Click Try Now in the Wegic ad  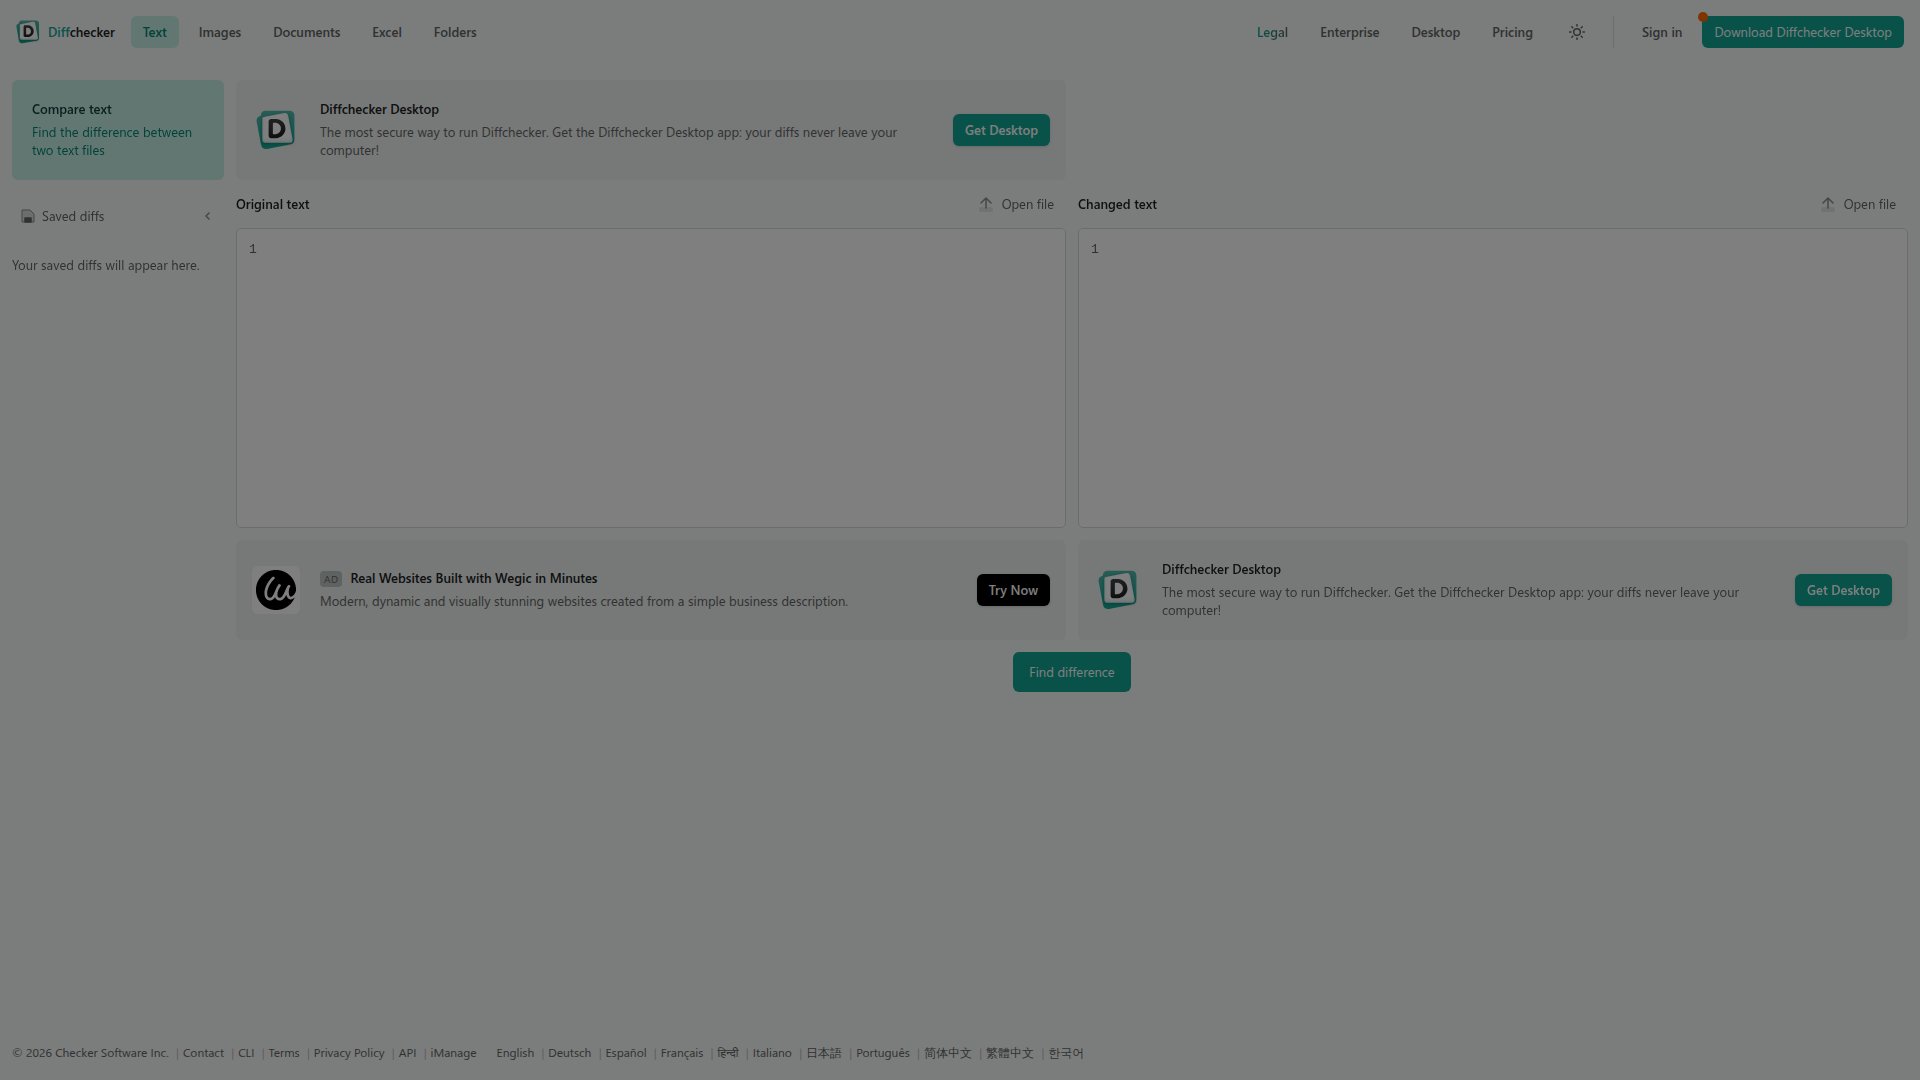point(1013,590)
